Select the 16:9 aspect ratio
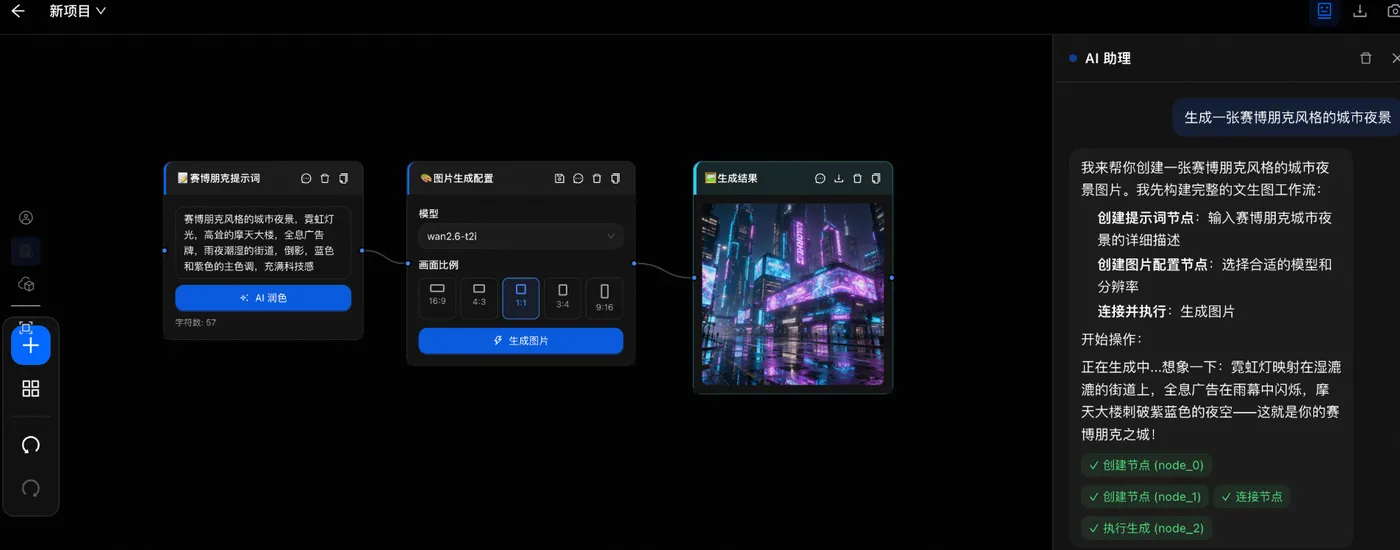The width and height of the screenshot is (1400, 550). coord(437,297)
